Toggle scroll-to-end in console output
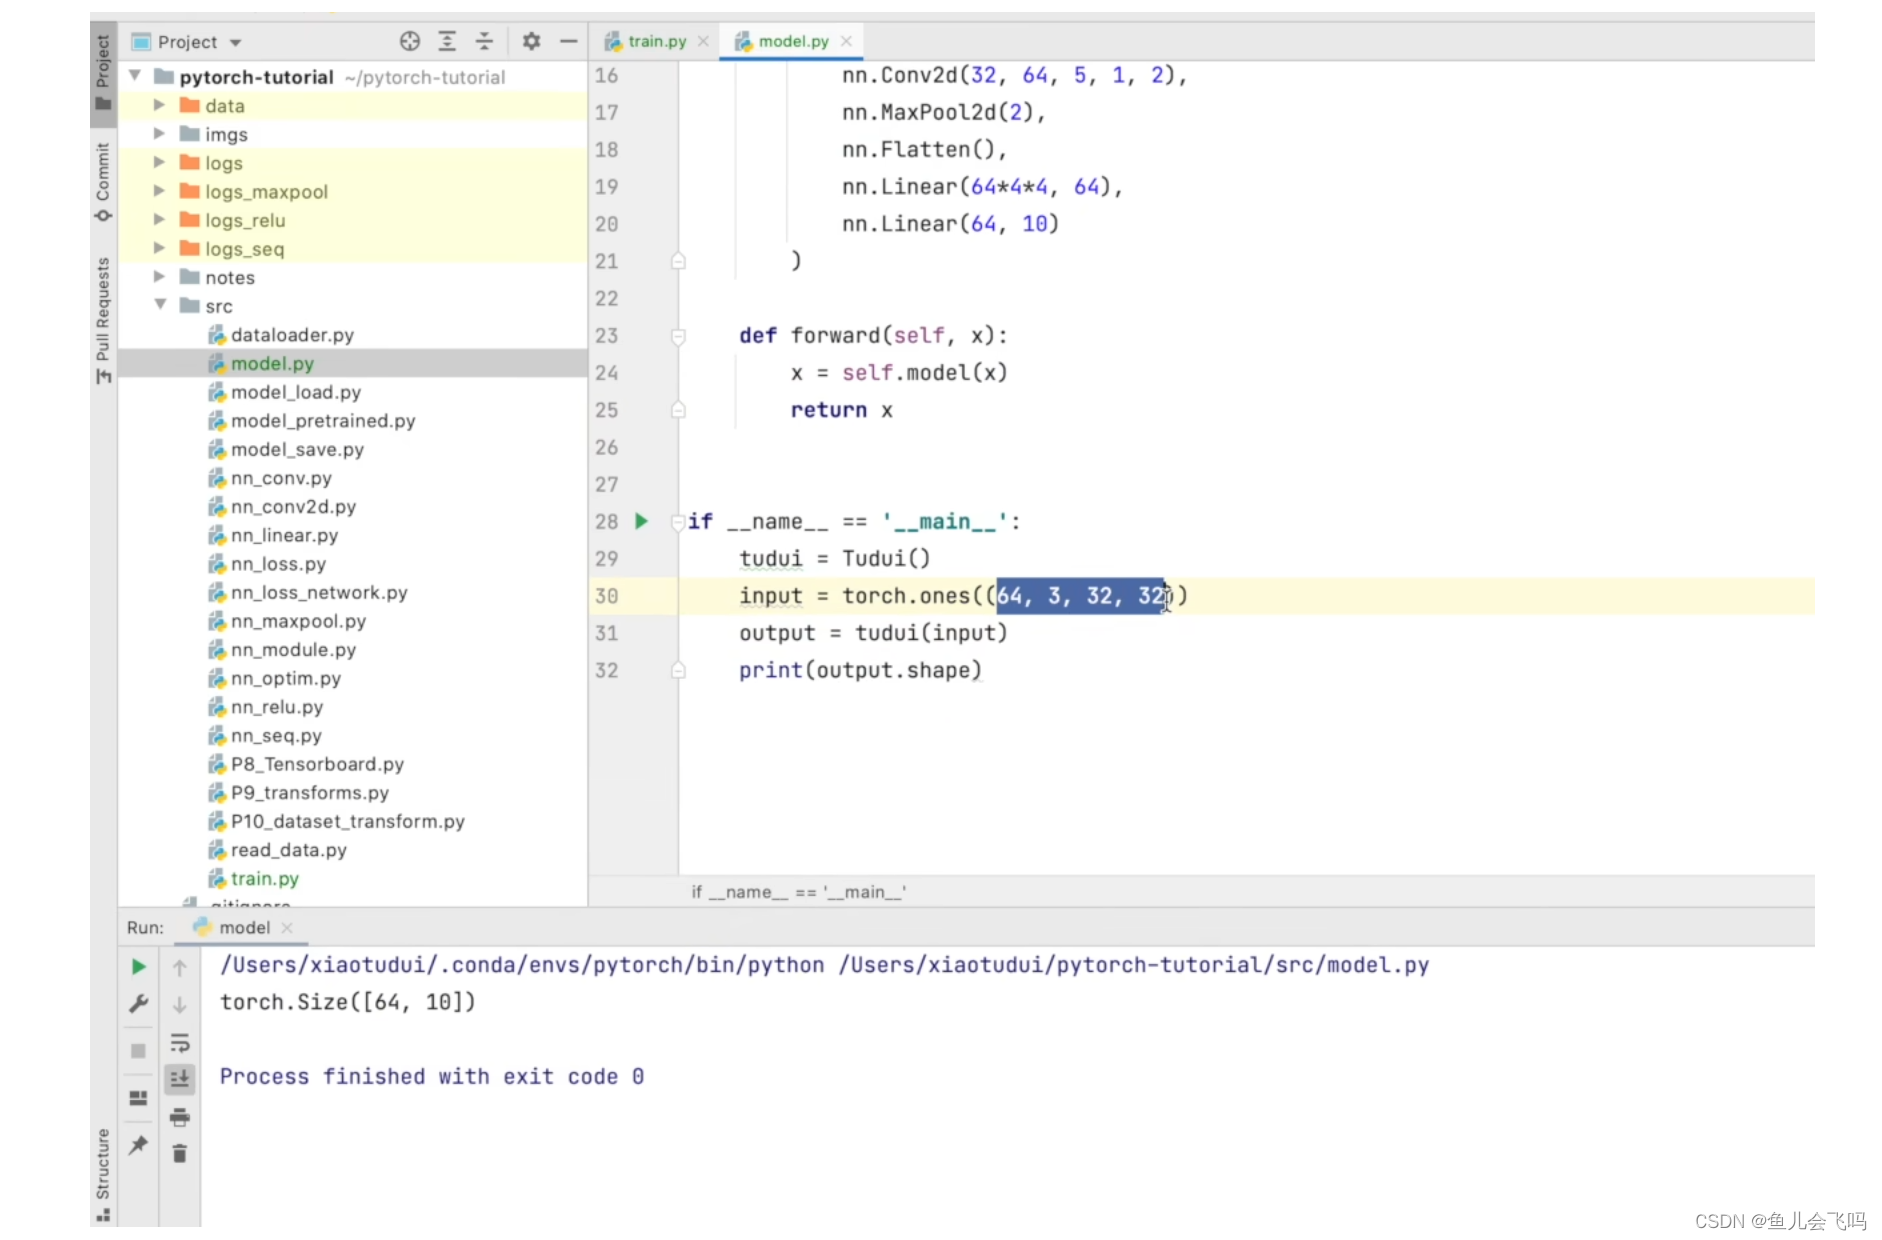Screen dimensions: 1882x1240 (180, 1079)
